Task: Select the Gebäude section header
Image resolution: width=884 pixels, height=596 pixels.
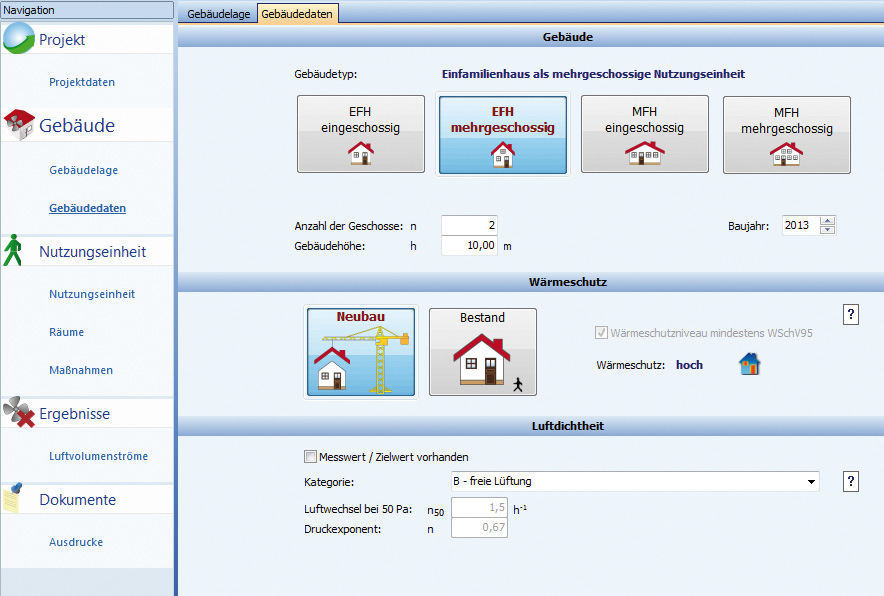Action: pos(87,125)
